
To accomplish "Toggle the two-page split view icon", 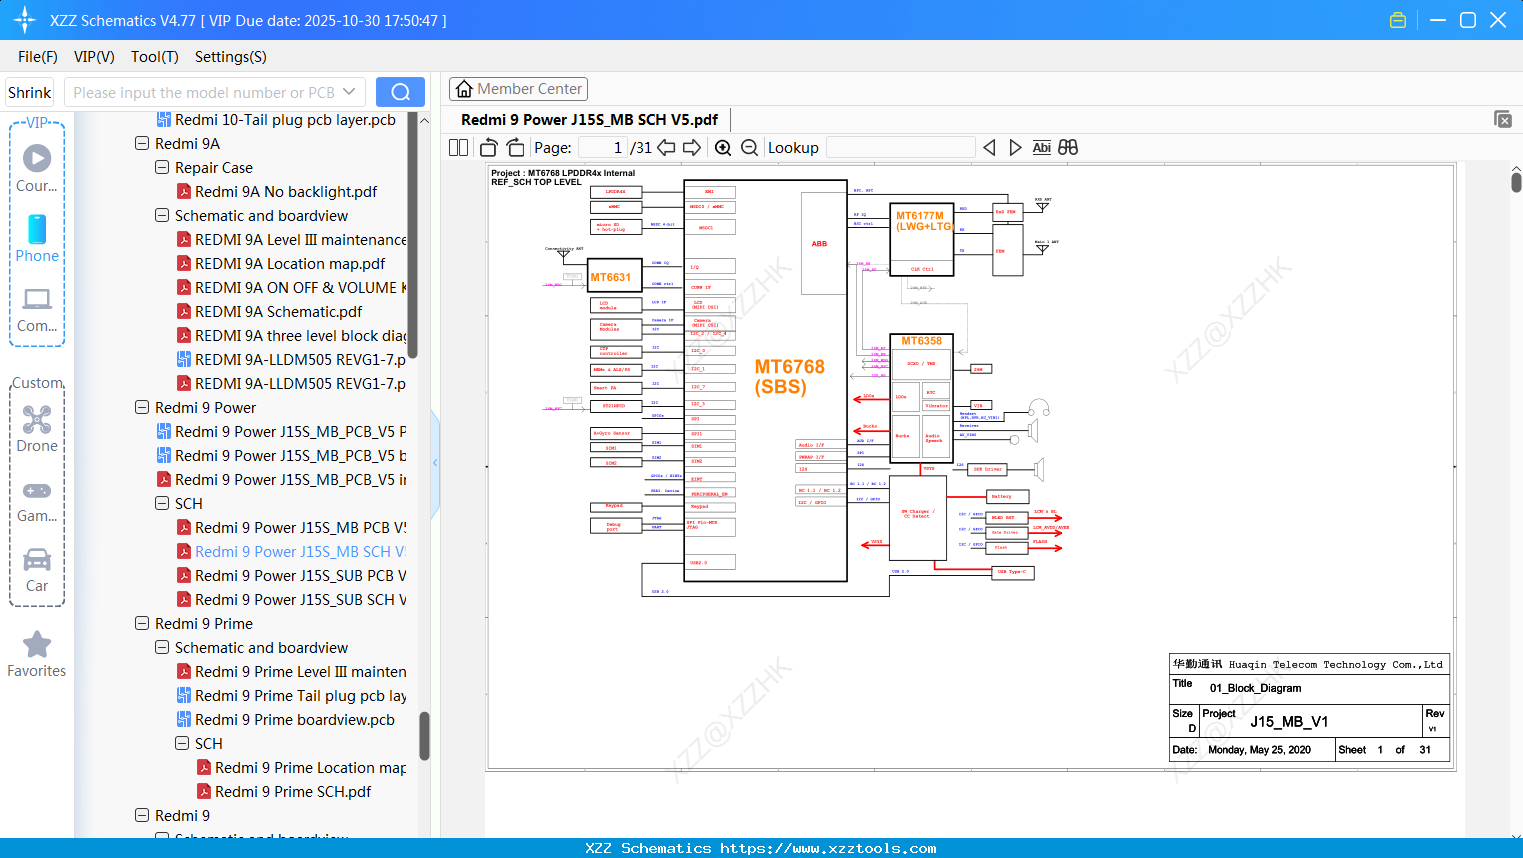I will [x=459, y=148].
